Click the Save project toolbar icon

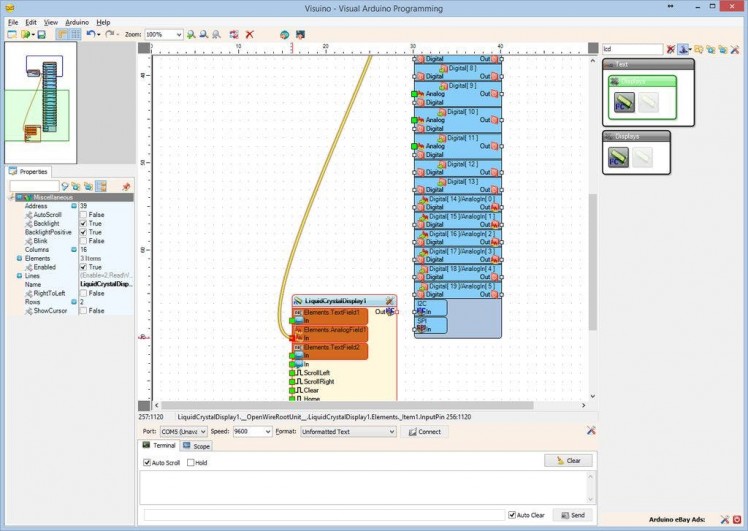41,34
